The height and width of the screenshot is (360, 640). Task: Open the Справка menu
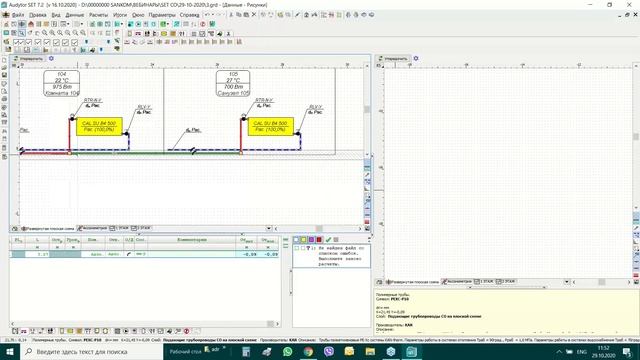tap(189, 15)
